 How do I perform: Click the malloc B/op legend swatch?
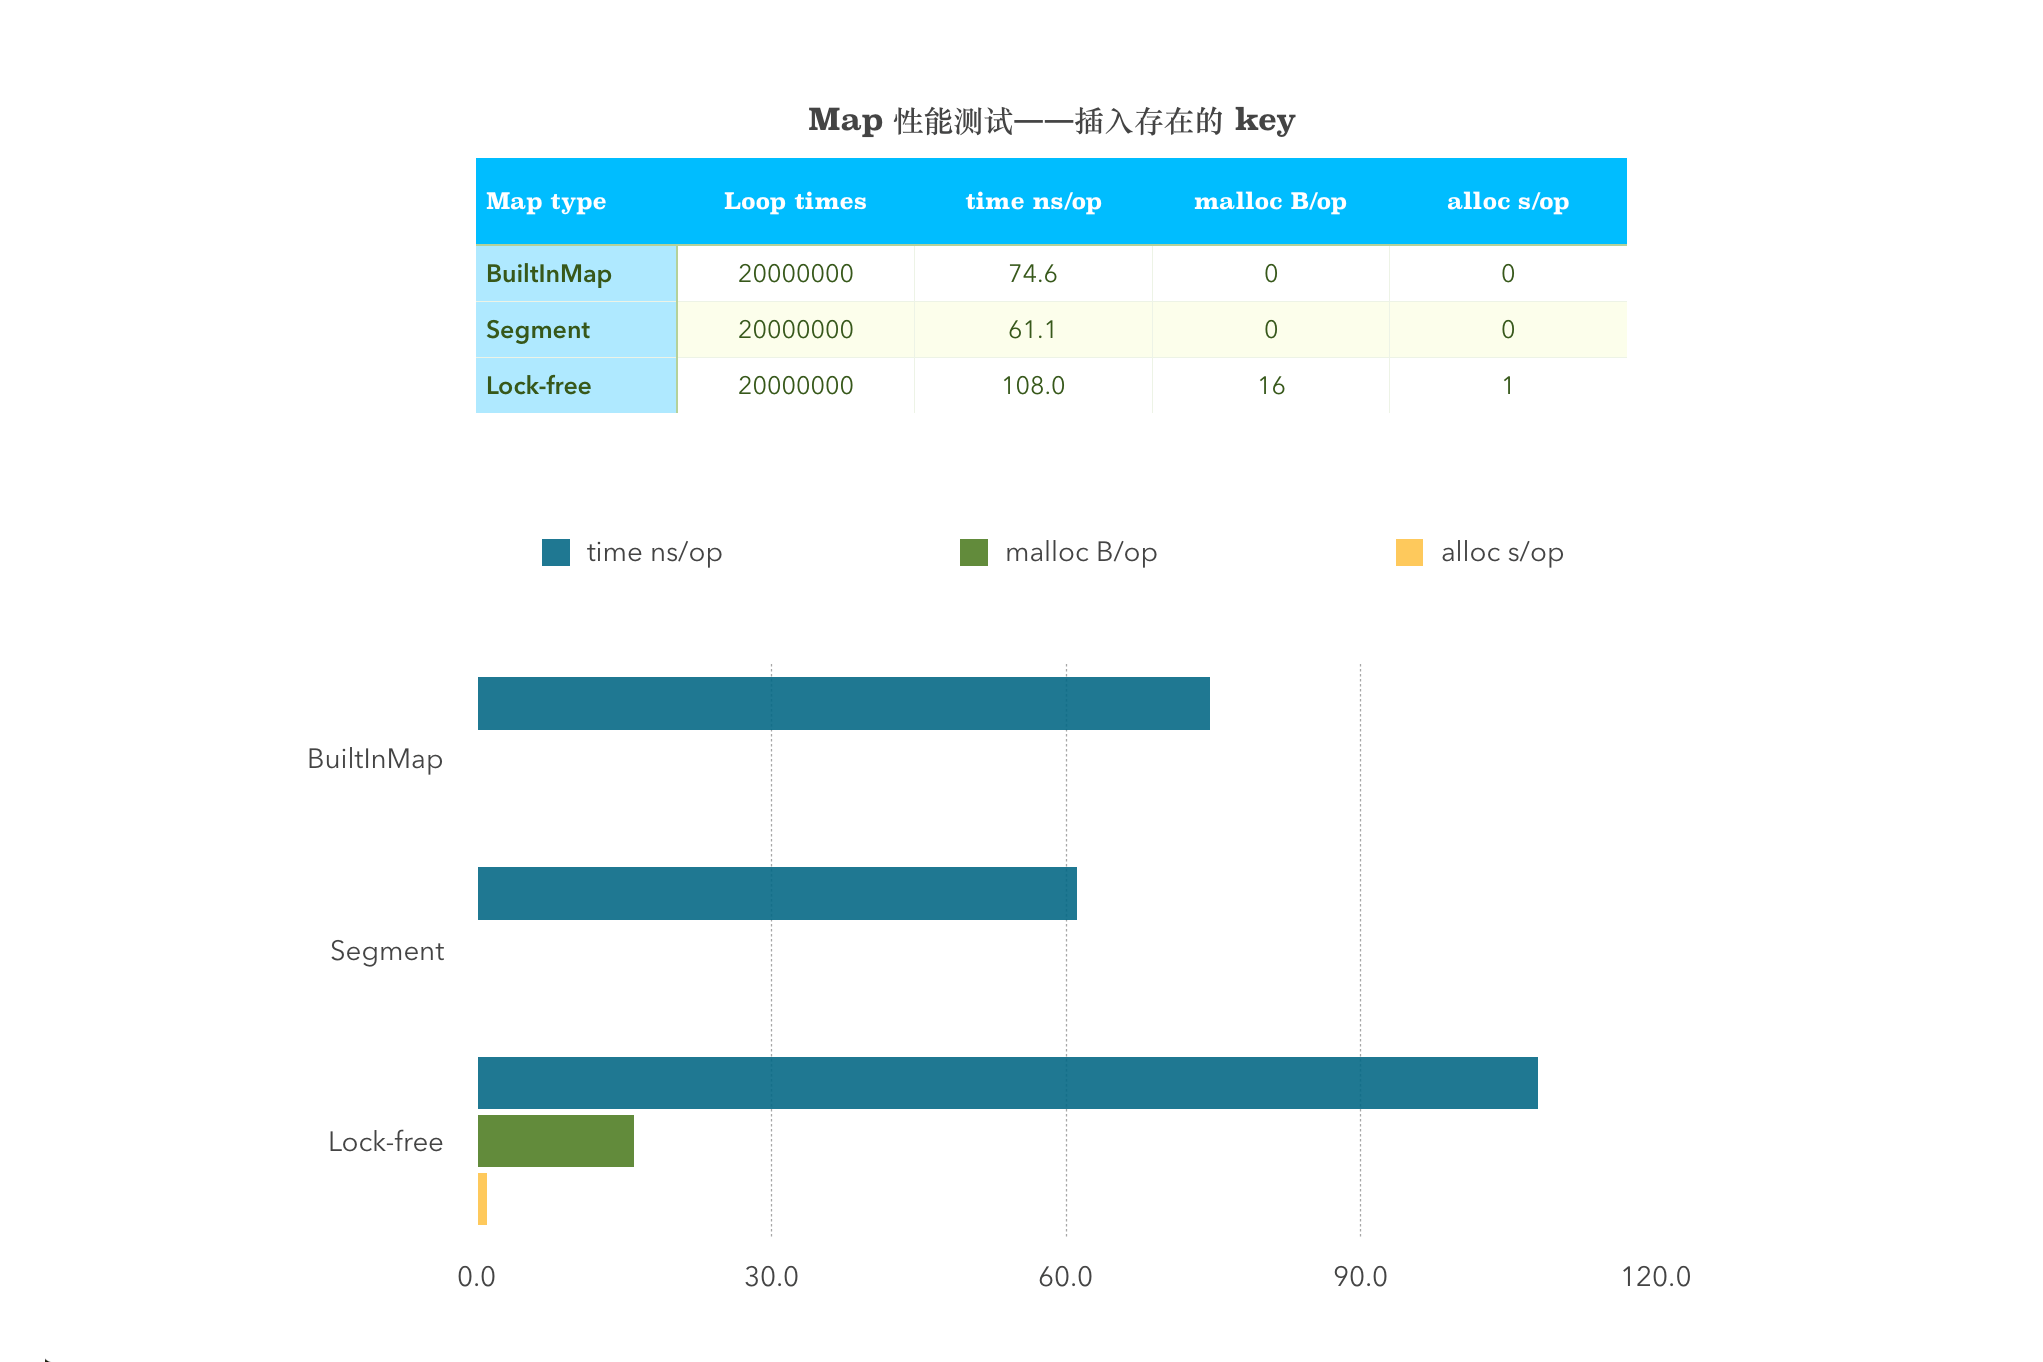point(973,552)
